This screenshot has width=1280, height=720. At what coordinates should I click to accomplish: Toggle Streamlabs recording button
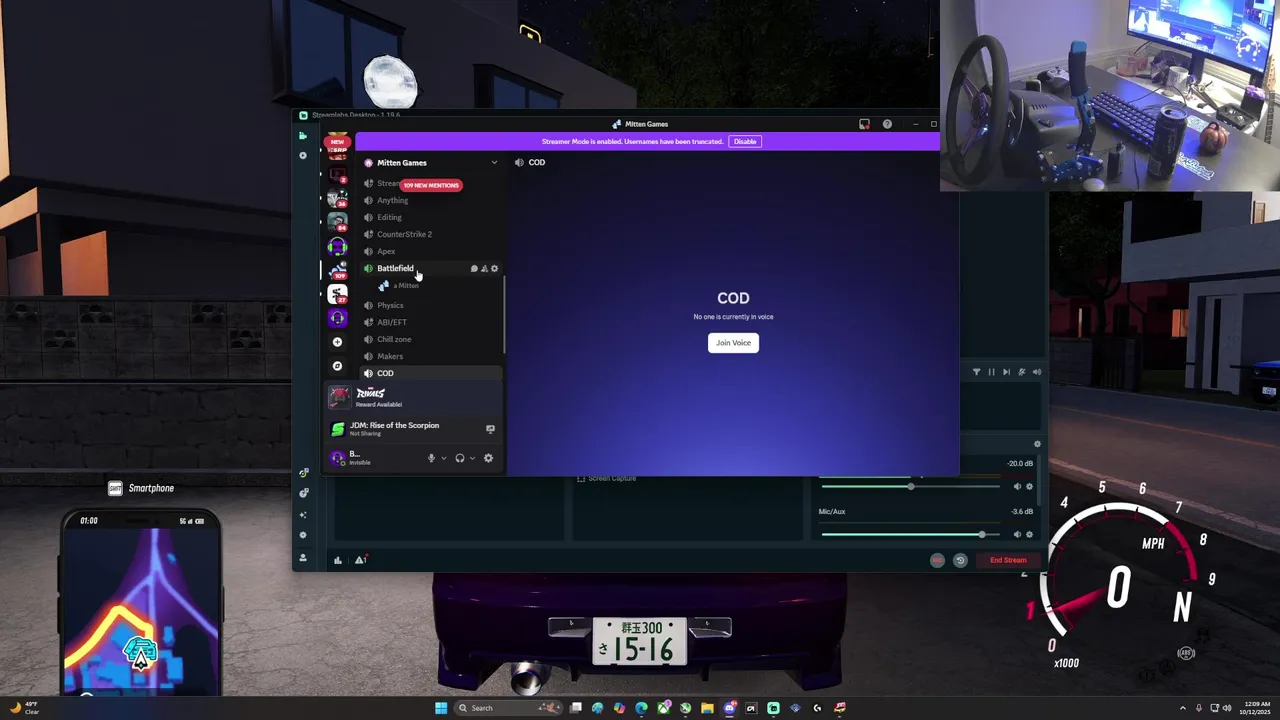[x=937, y=560]
